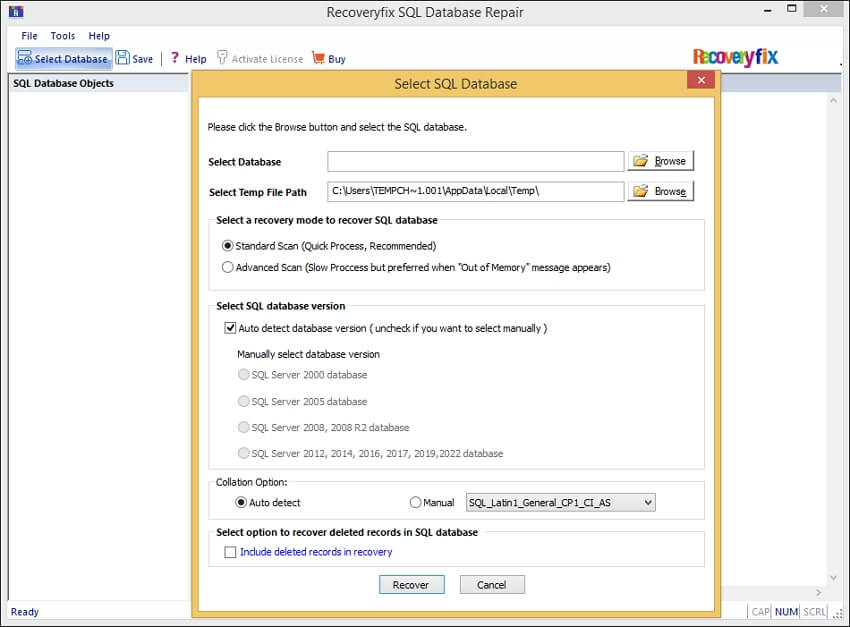This screenshot has width=850, height=627.
Task: Click inside the Select Database path field
Action: [475, 161]
